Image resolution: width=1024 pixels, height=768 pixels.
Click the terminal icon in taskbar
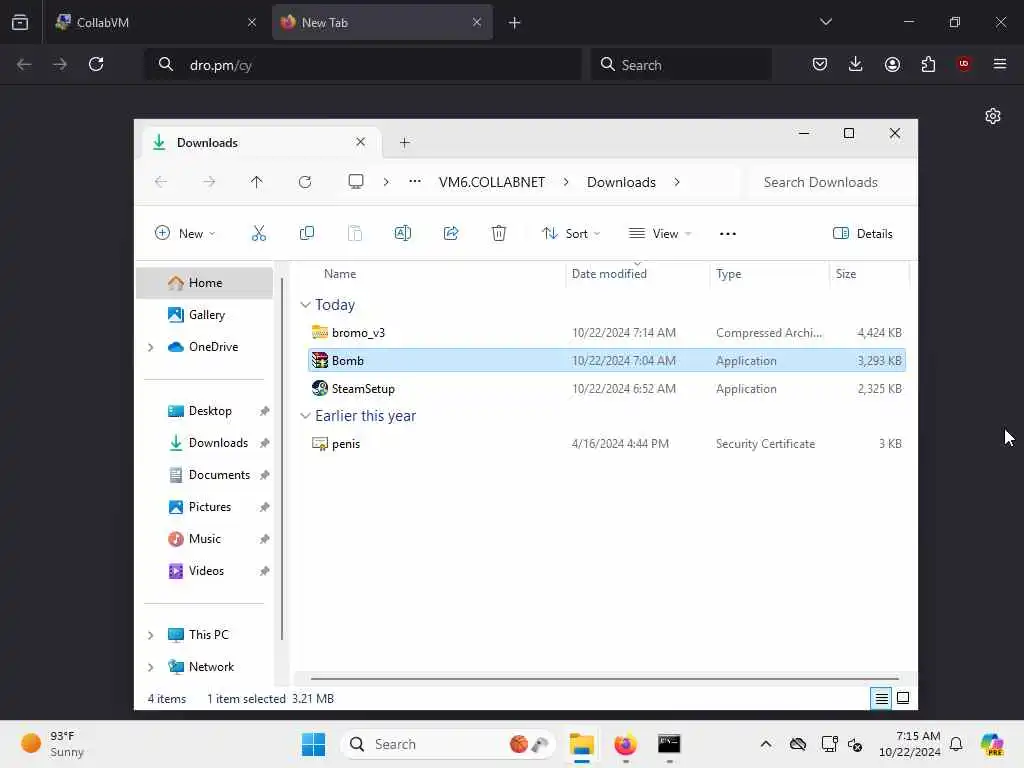click(x=669, y=744)
